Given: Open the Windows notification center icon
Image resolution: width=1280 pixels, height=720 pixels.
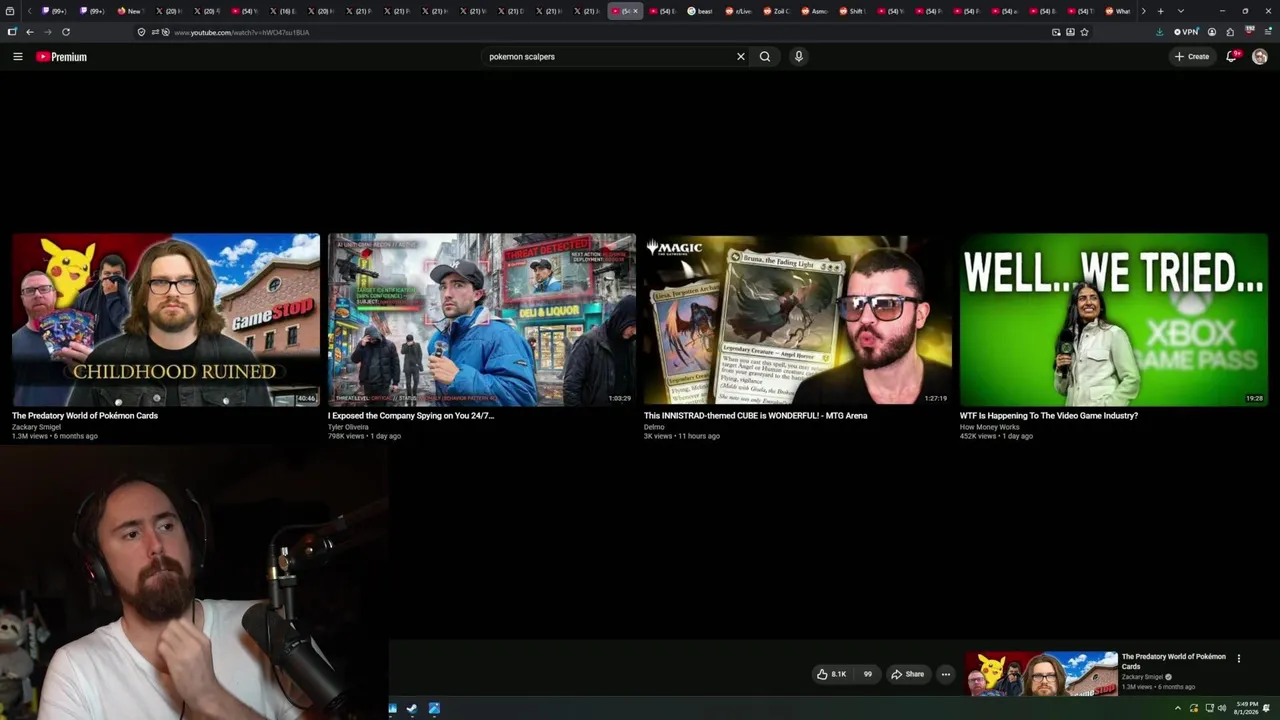Looking at the screenshot, I should pos(1267,708).
